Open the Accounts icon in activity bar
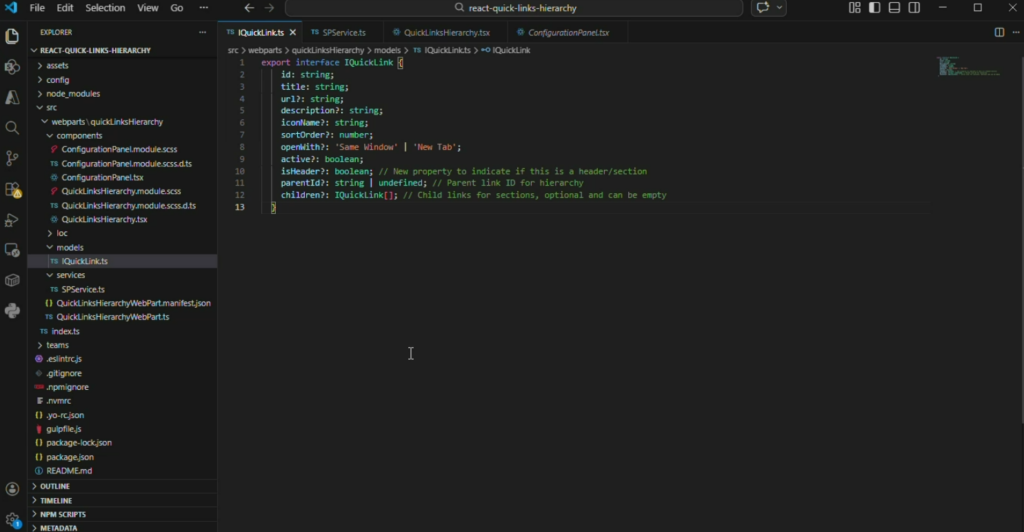The height and width of the screenshot is (532, 1024). [12, 489]
